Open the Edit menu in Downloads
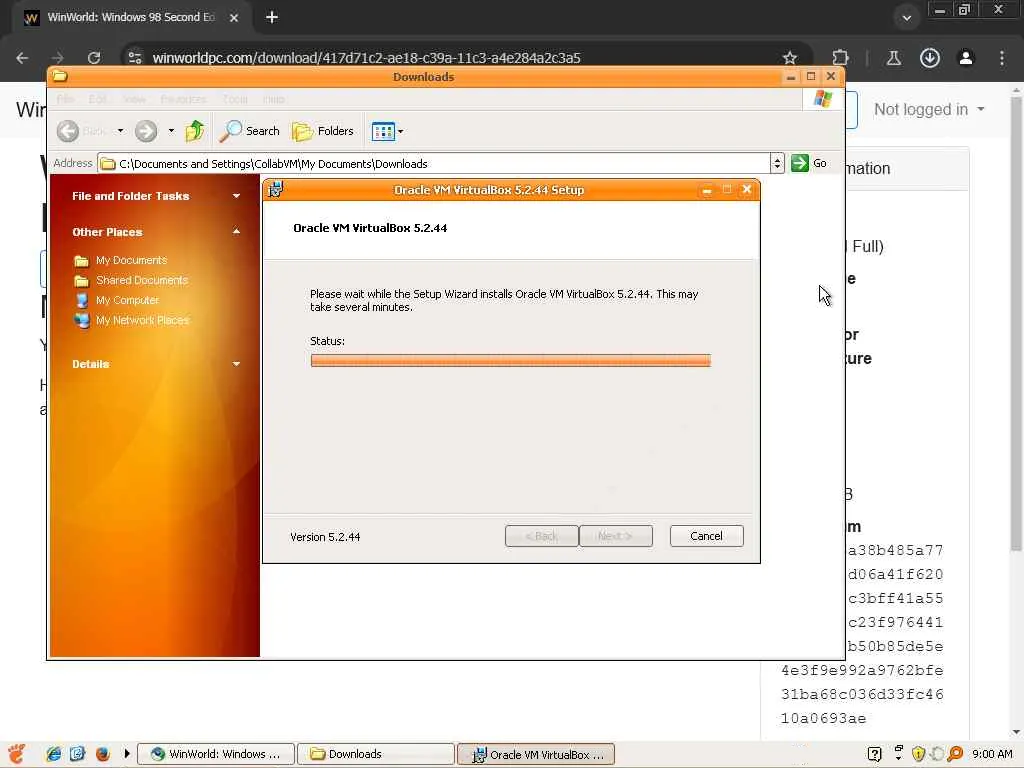The width and height of the screenshot is (1024, 768). [98, 99]
